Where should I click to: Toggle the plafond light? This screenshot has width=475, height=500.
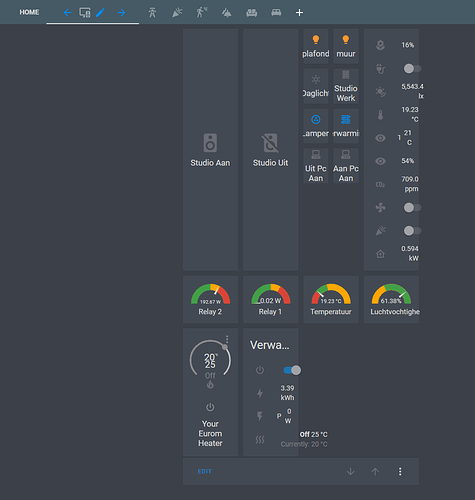click(316, 46)
